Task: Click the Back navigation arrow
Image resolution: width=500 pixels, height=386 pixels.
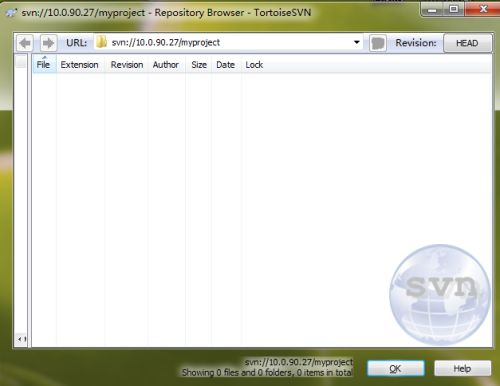Action: point(25,43)
